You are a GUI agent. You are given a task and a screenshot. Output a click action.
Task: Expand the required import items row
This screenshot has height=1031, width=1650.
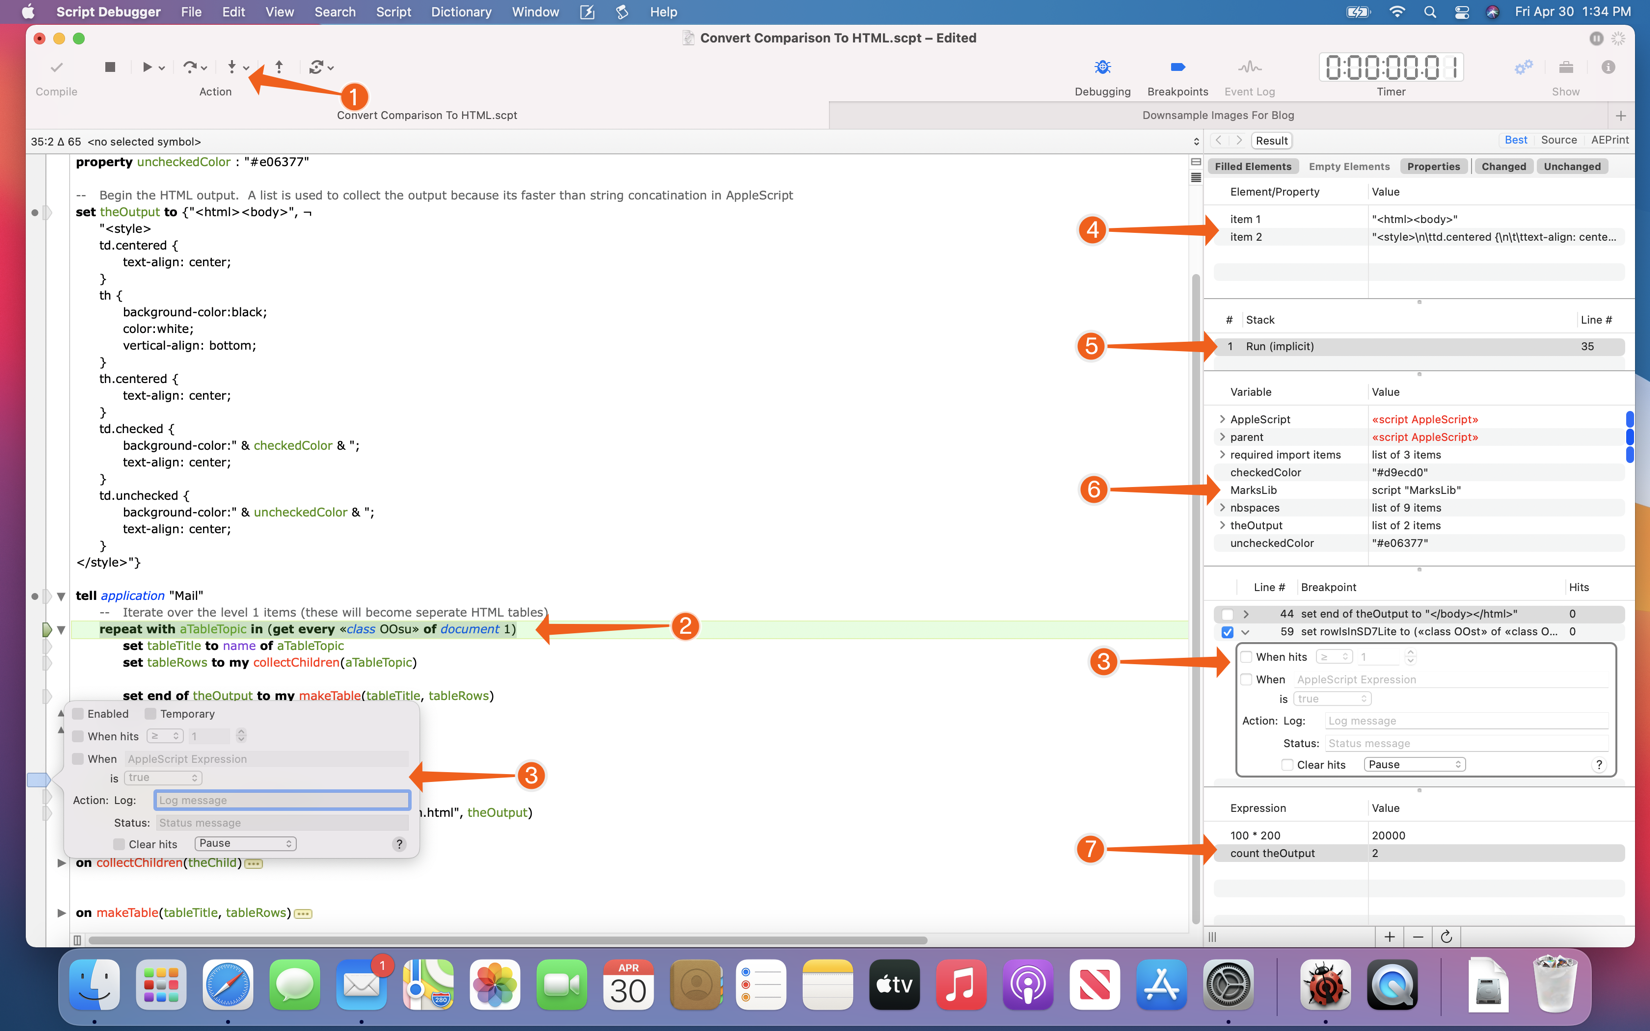click(1222, 455)
